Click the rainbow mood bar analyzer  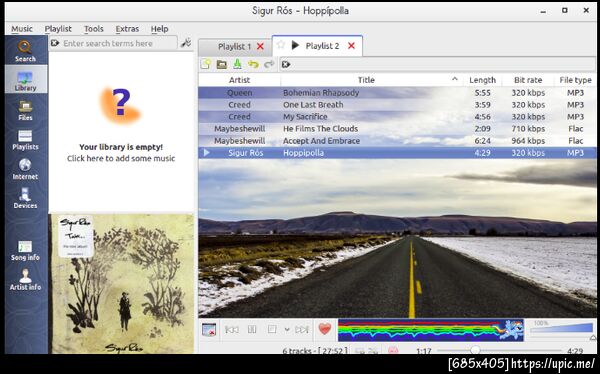[x=430, y=330]
